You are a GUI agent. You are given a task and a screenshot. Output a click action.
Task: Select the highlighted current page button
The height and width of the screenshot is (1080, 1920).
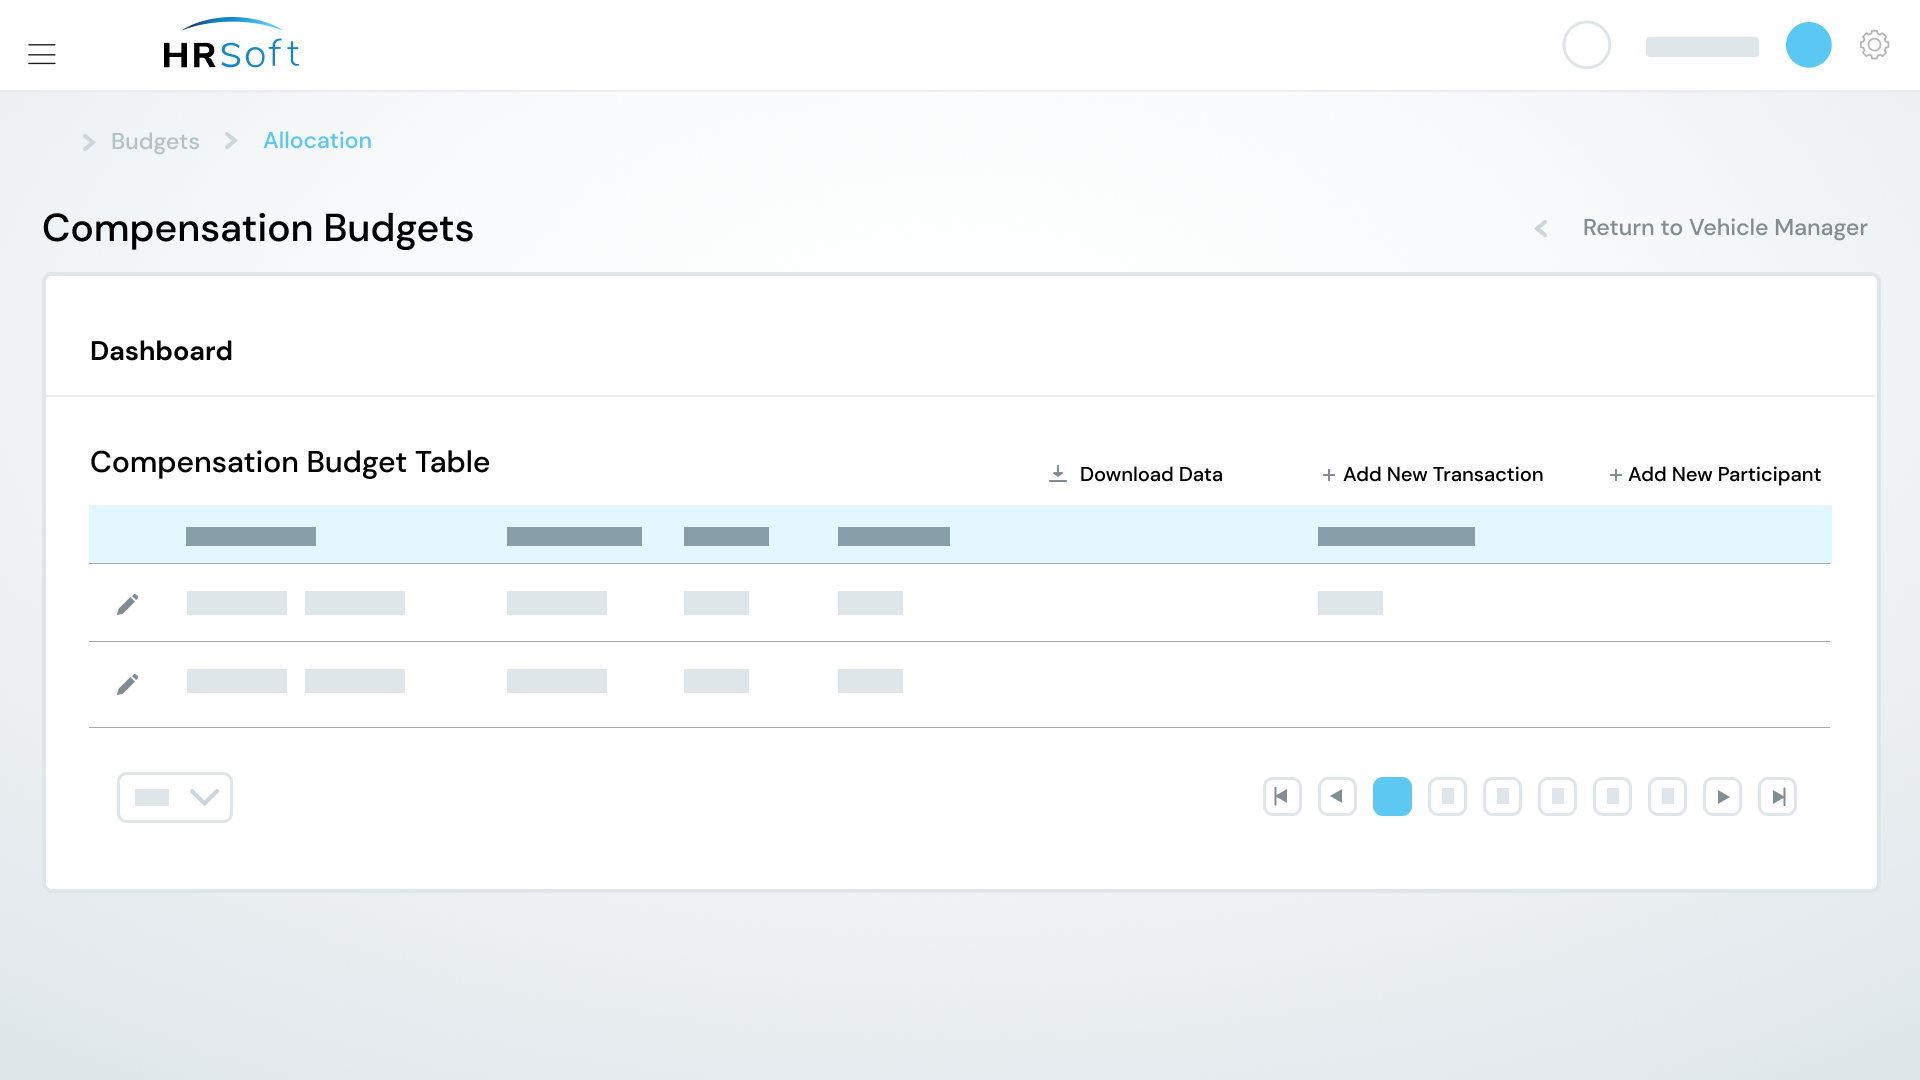pyautogui.click(x=1392, y=797)
